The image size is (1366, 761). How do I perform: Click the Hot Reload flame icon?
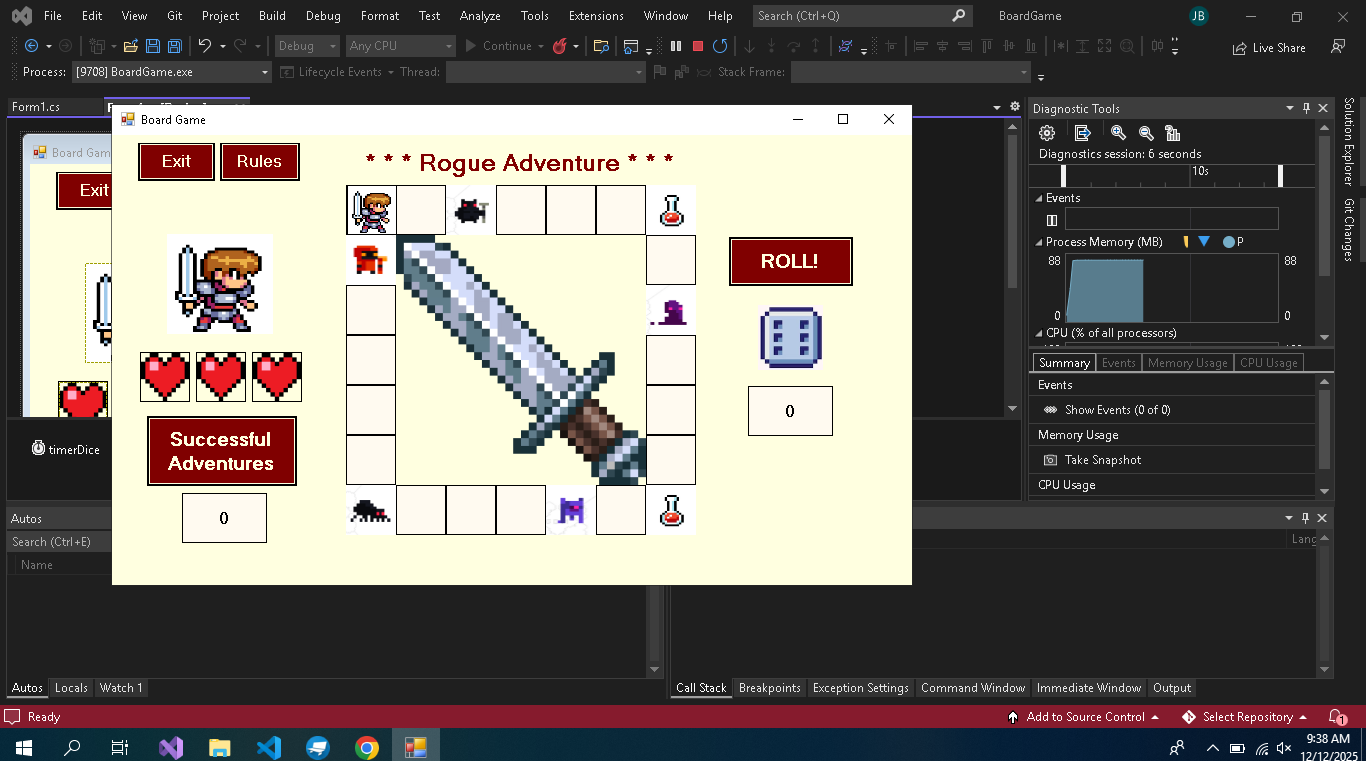pyautogui.click(x=560, y=46)
